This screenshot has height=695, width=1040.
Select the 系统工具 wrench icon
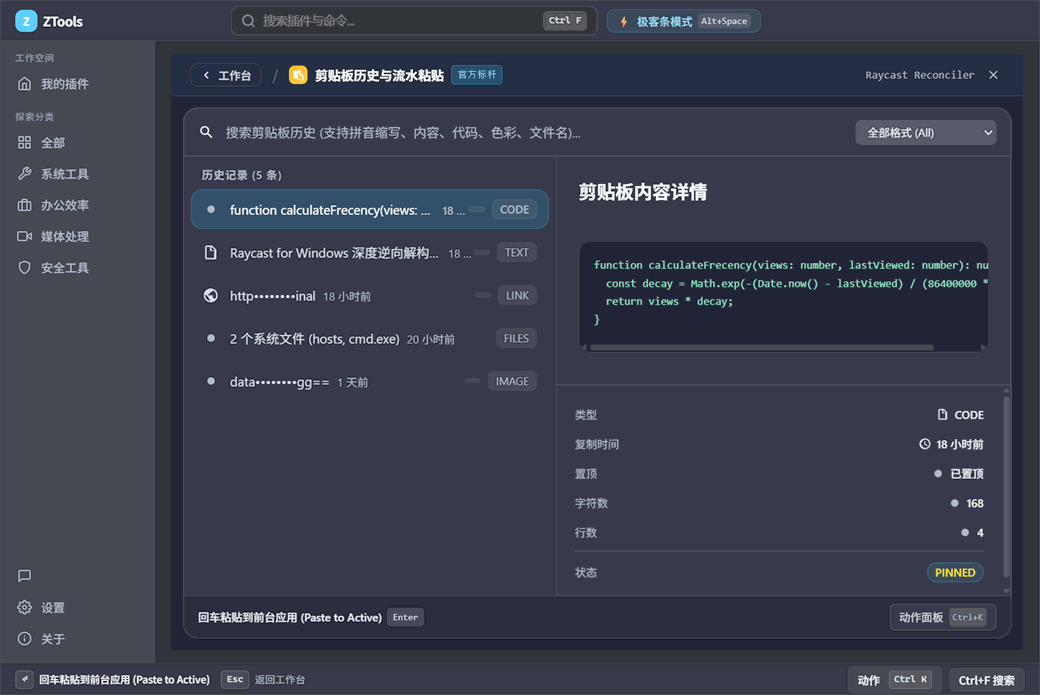(x=25, y=174)
